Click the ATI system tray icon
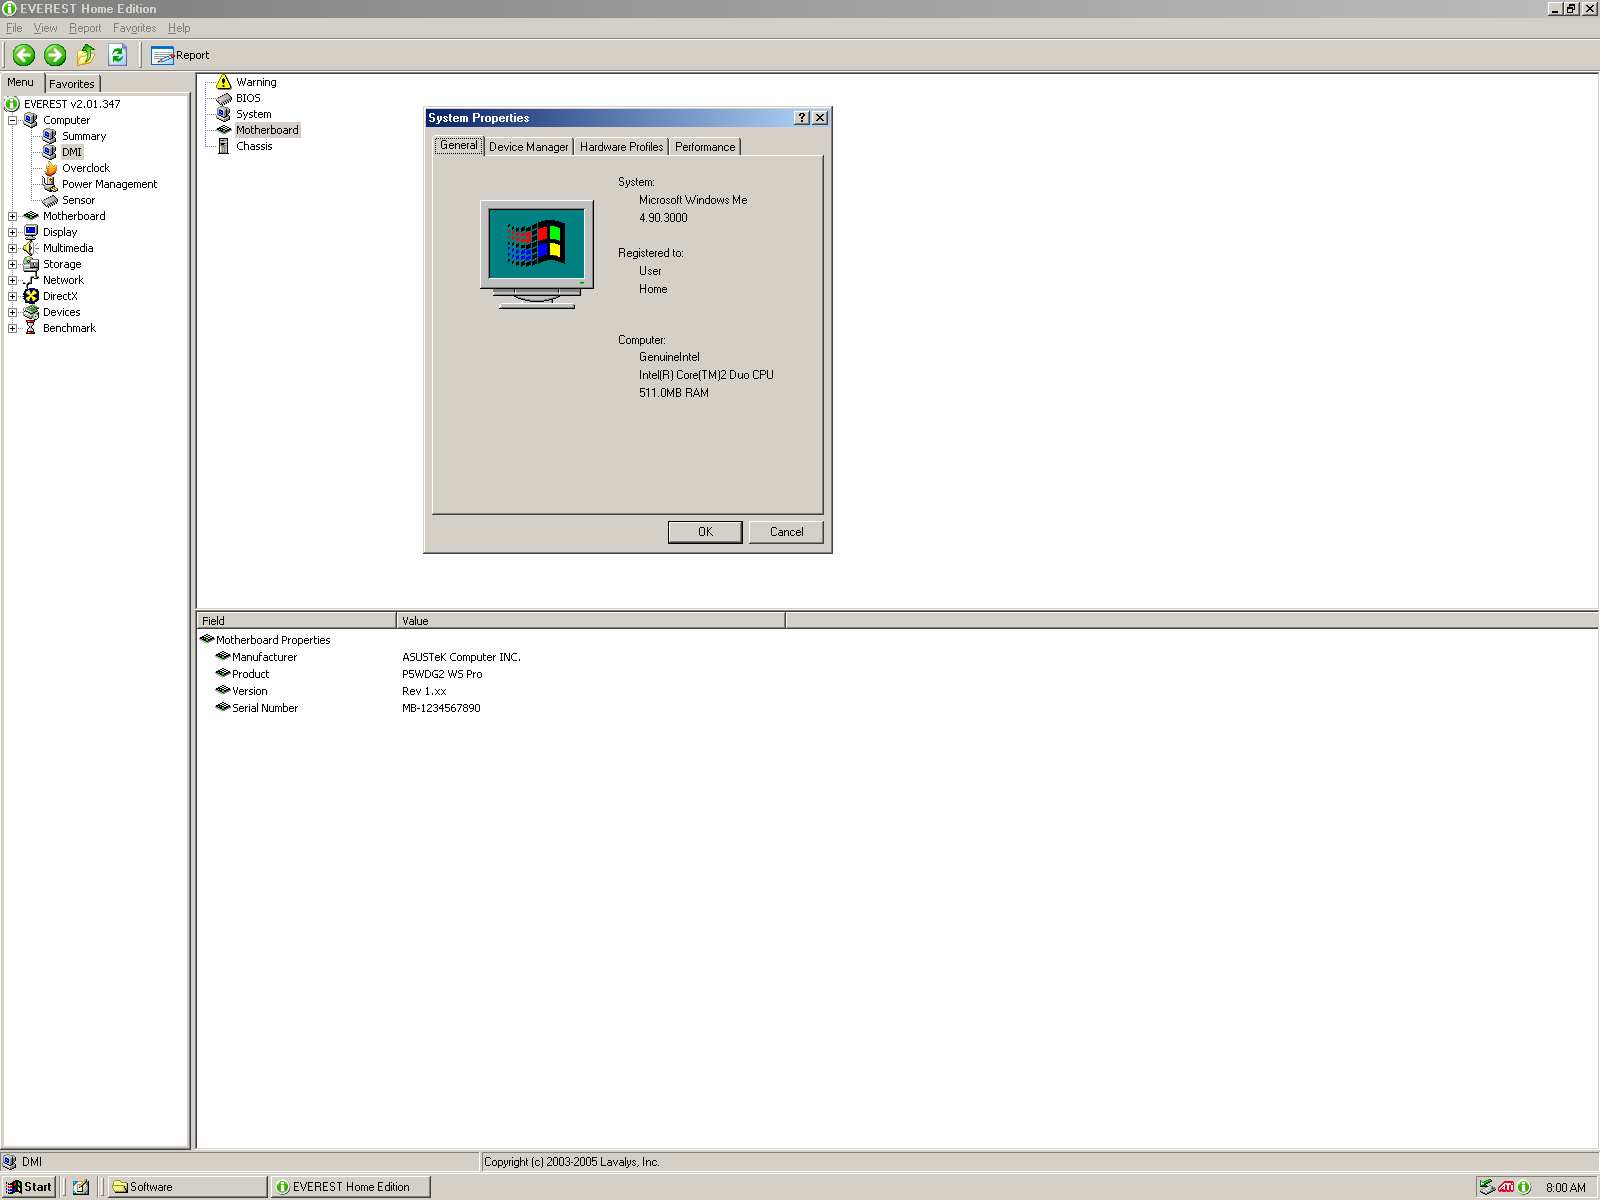 (x=1506, y=1187)
